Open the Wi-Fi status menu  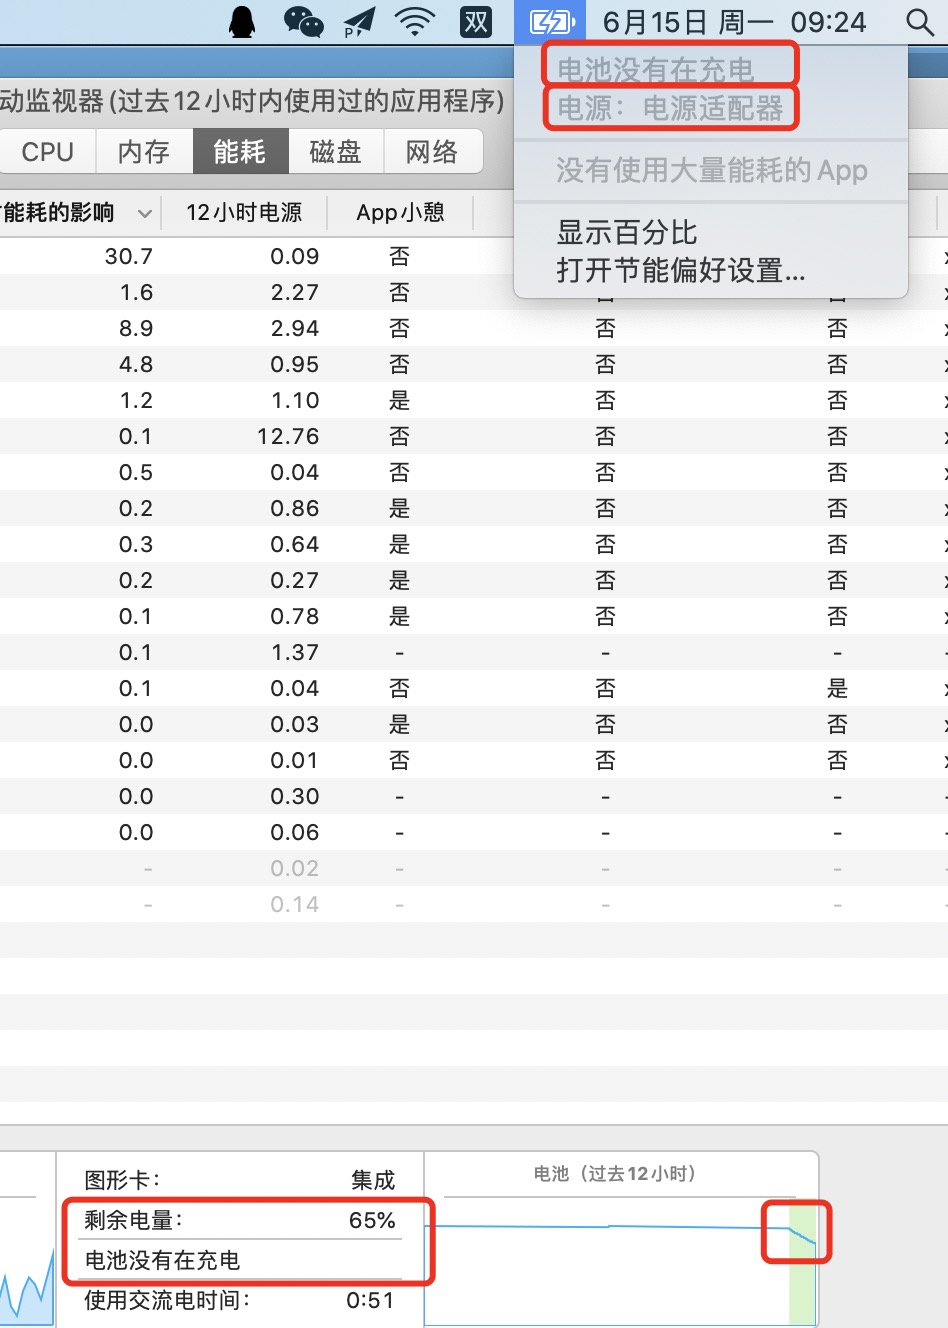[414, 22]
